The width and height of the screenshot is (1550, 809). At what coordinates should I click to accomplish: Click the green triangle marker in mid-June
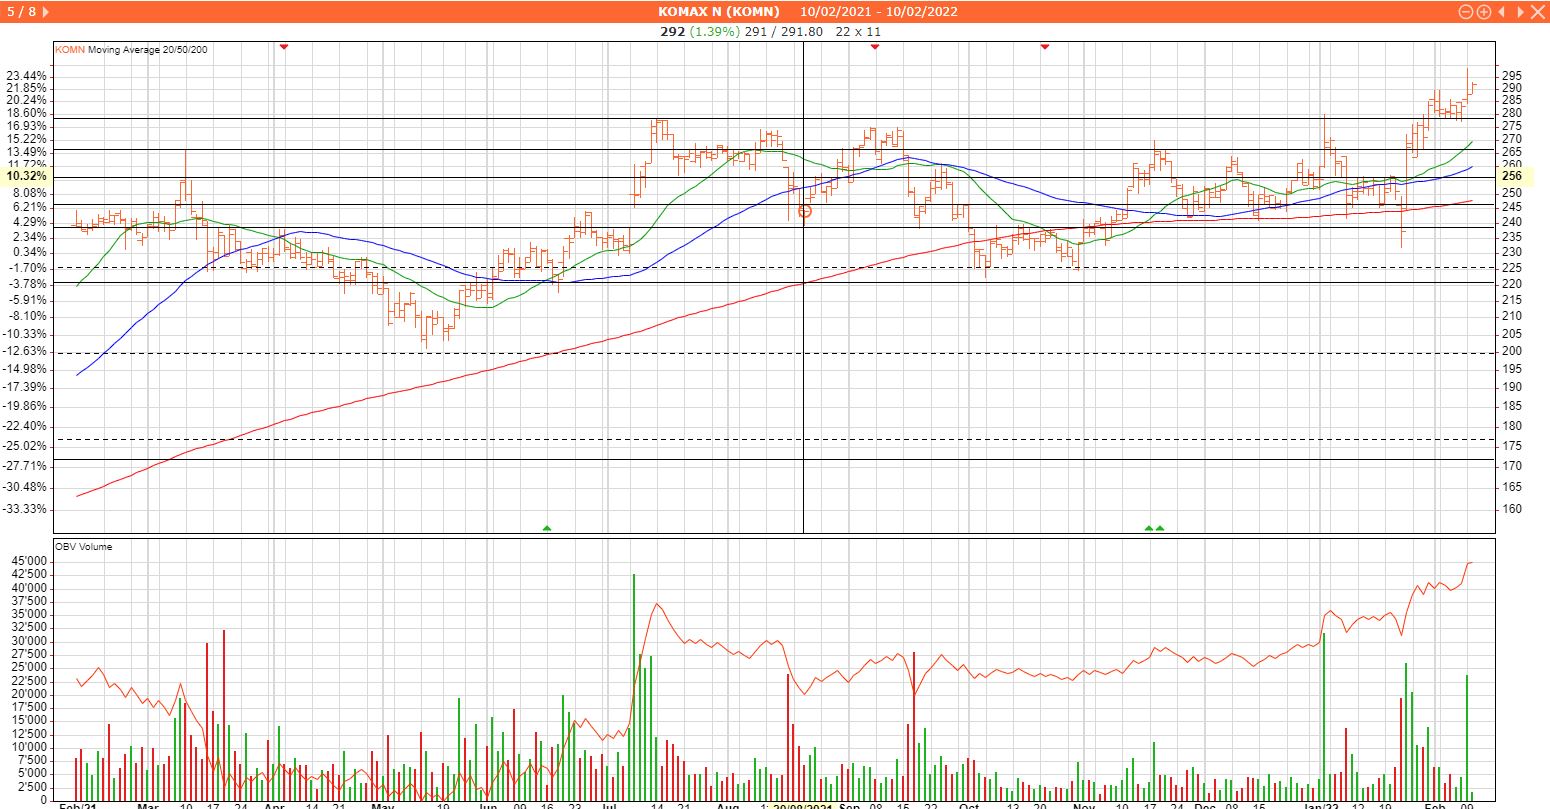pyautogui.click(x=546, y=527)
